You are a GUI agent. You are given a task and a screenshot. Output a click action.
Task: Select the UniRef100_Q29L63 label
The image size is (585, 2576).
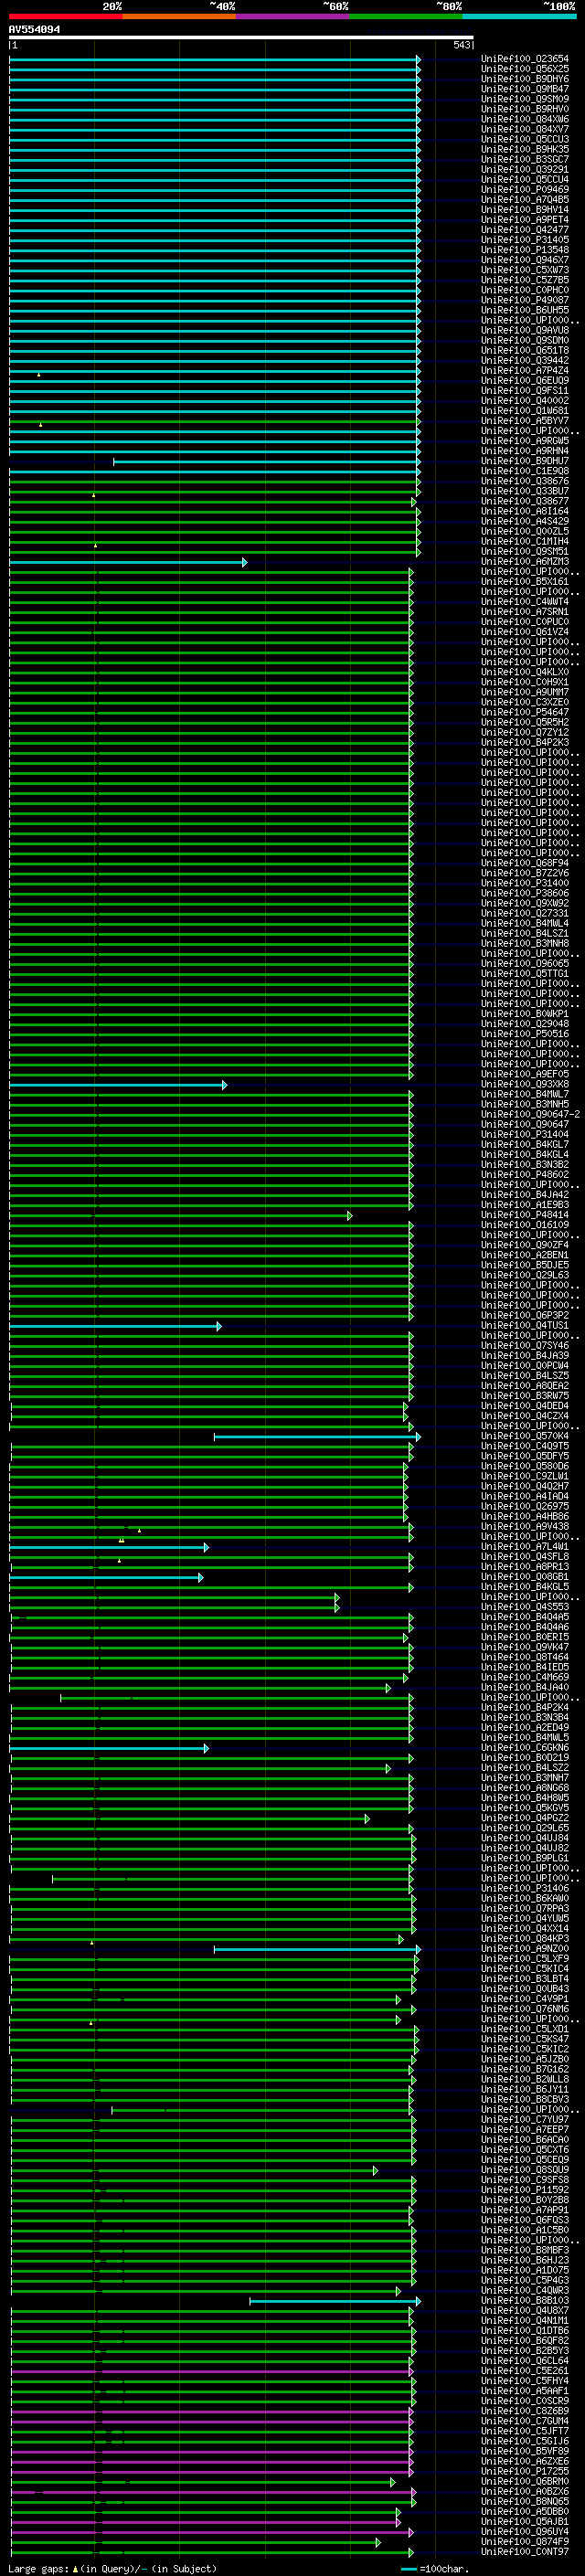[x=524, y=1276]
